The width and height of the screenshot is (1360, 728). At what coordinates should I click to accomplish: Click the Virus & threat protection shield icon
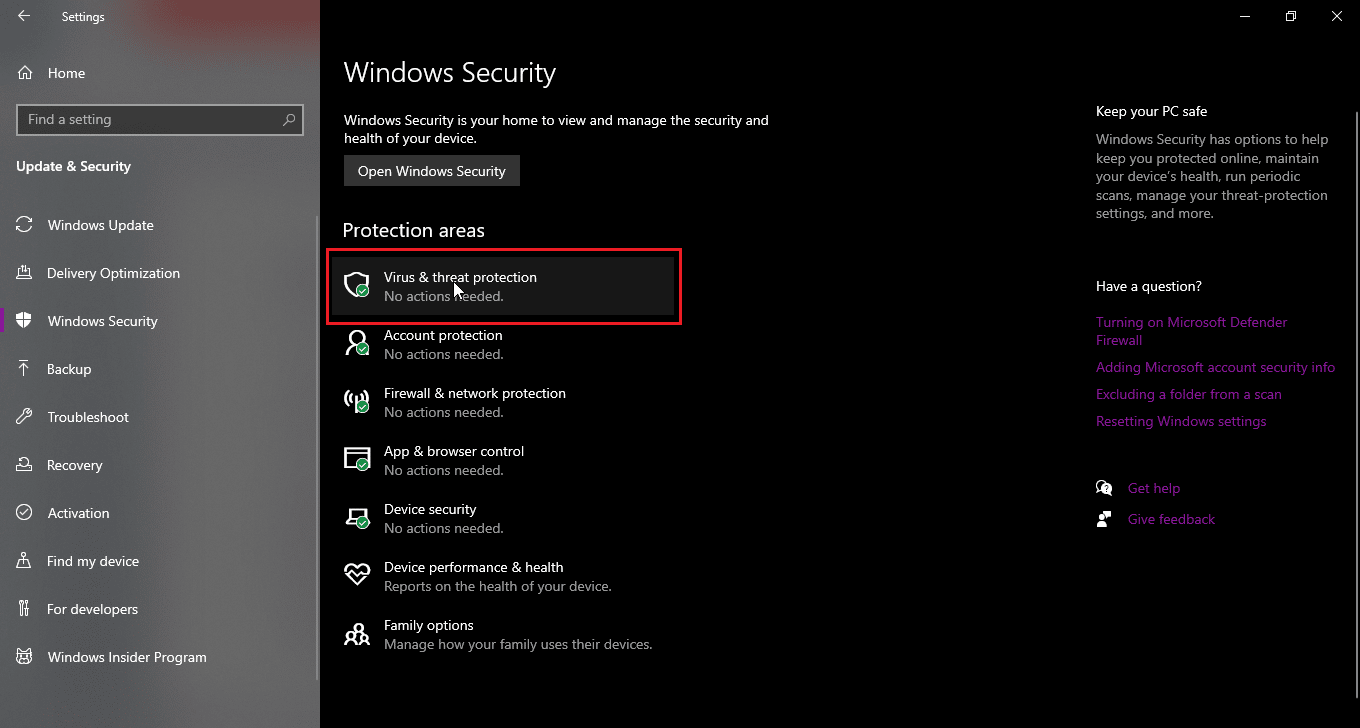(357, 286)
